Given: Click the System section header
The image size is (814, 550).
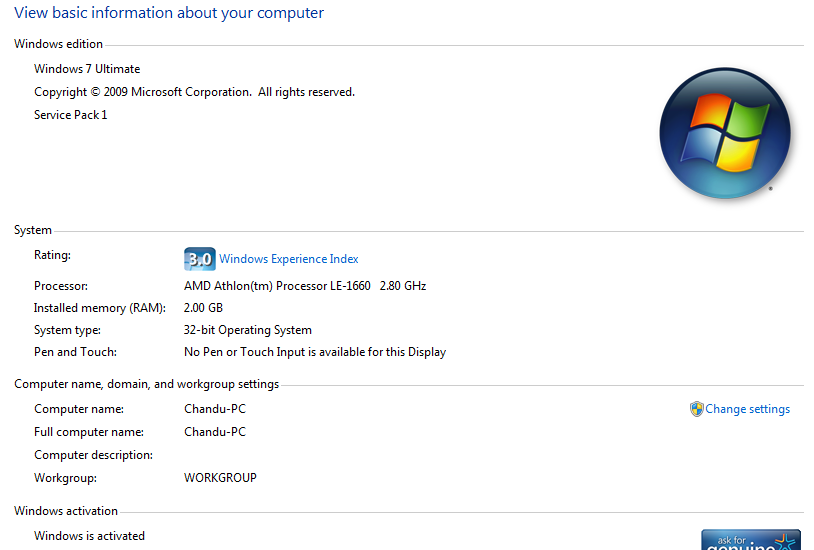Looking at the screenshot, I should pyautogui.click(x=33, y=230).
